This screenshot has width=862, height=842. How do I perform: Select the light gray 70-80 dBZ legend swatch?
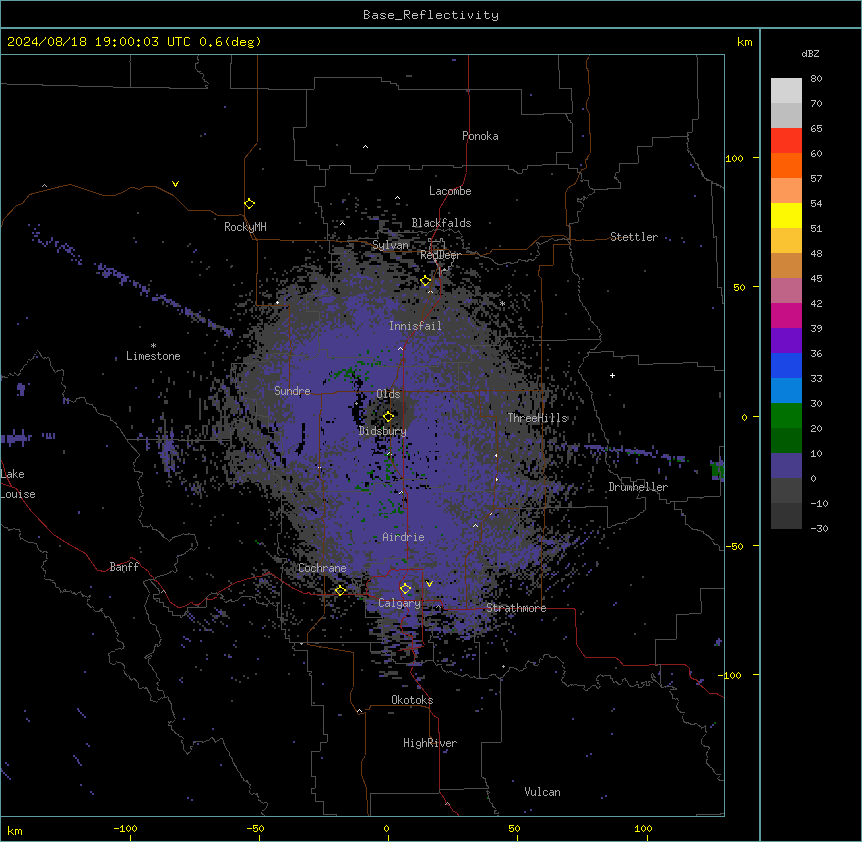click(x=786, y=91)
